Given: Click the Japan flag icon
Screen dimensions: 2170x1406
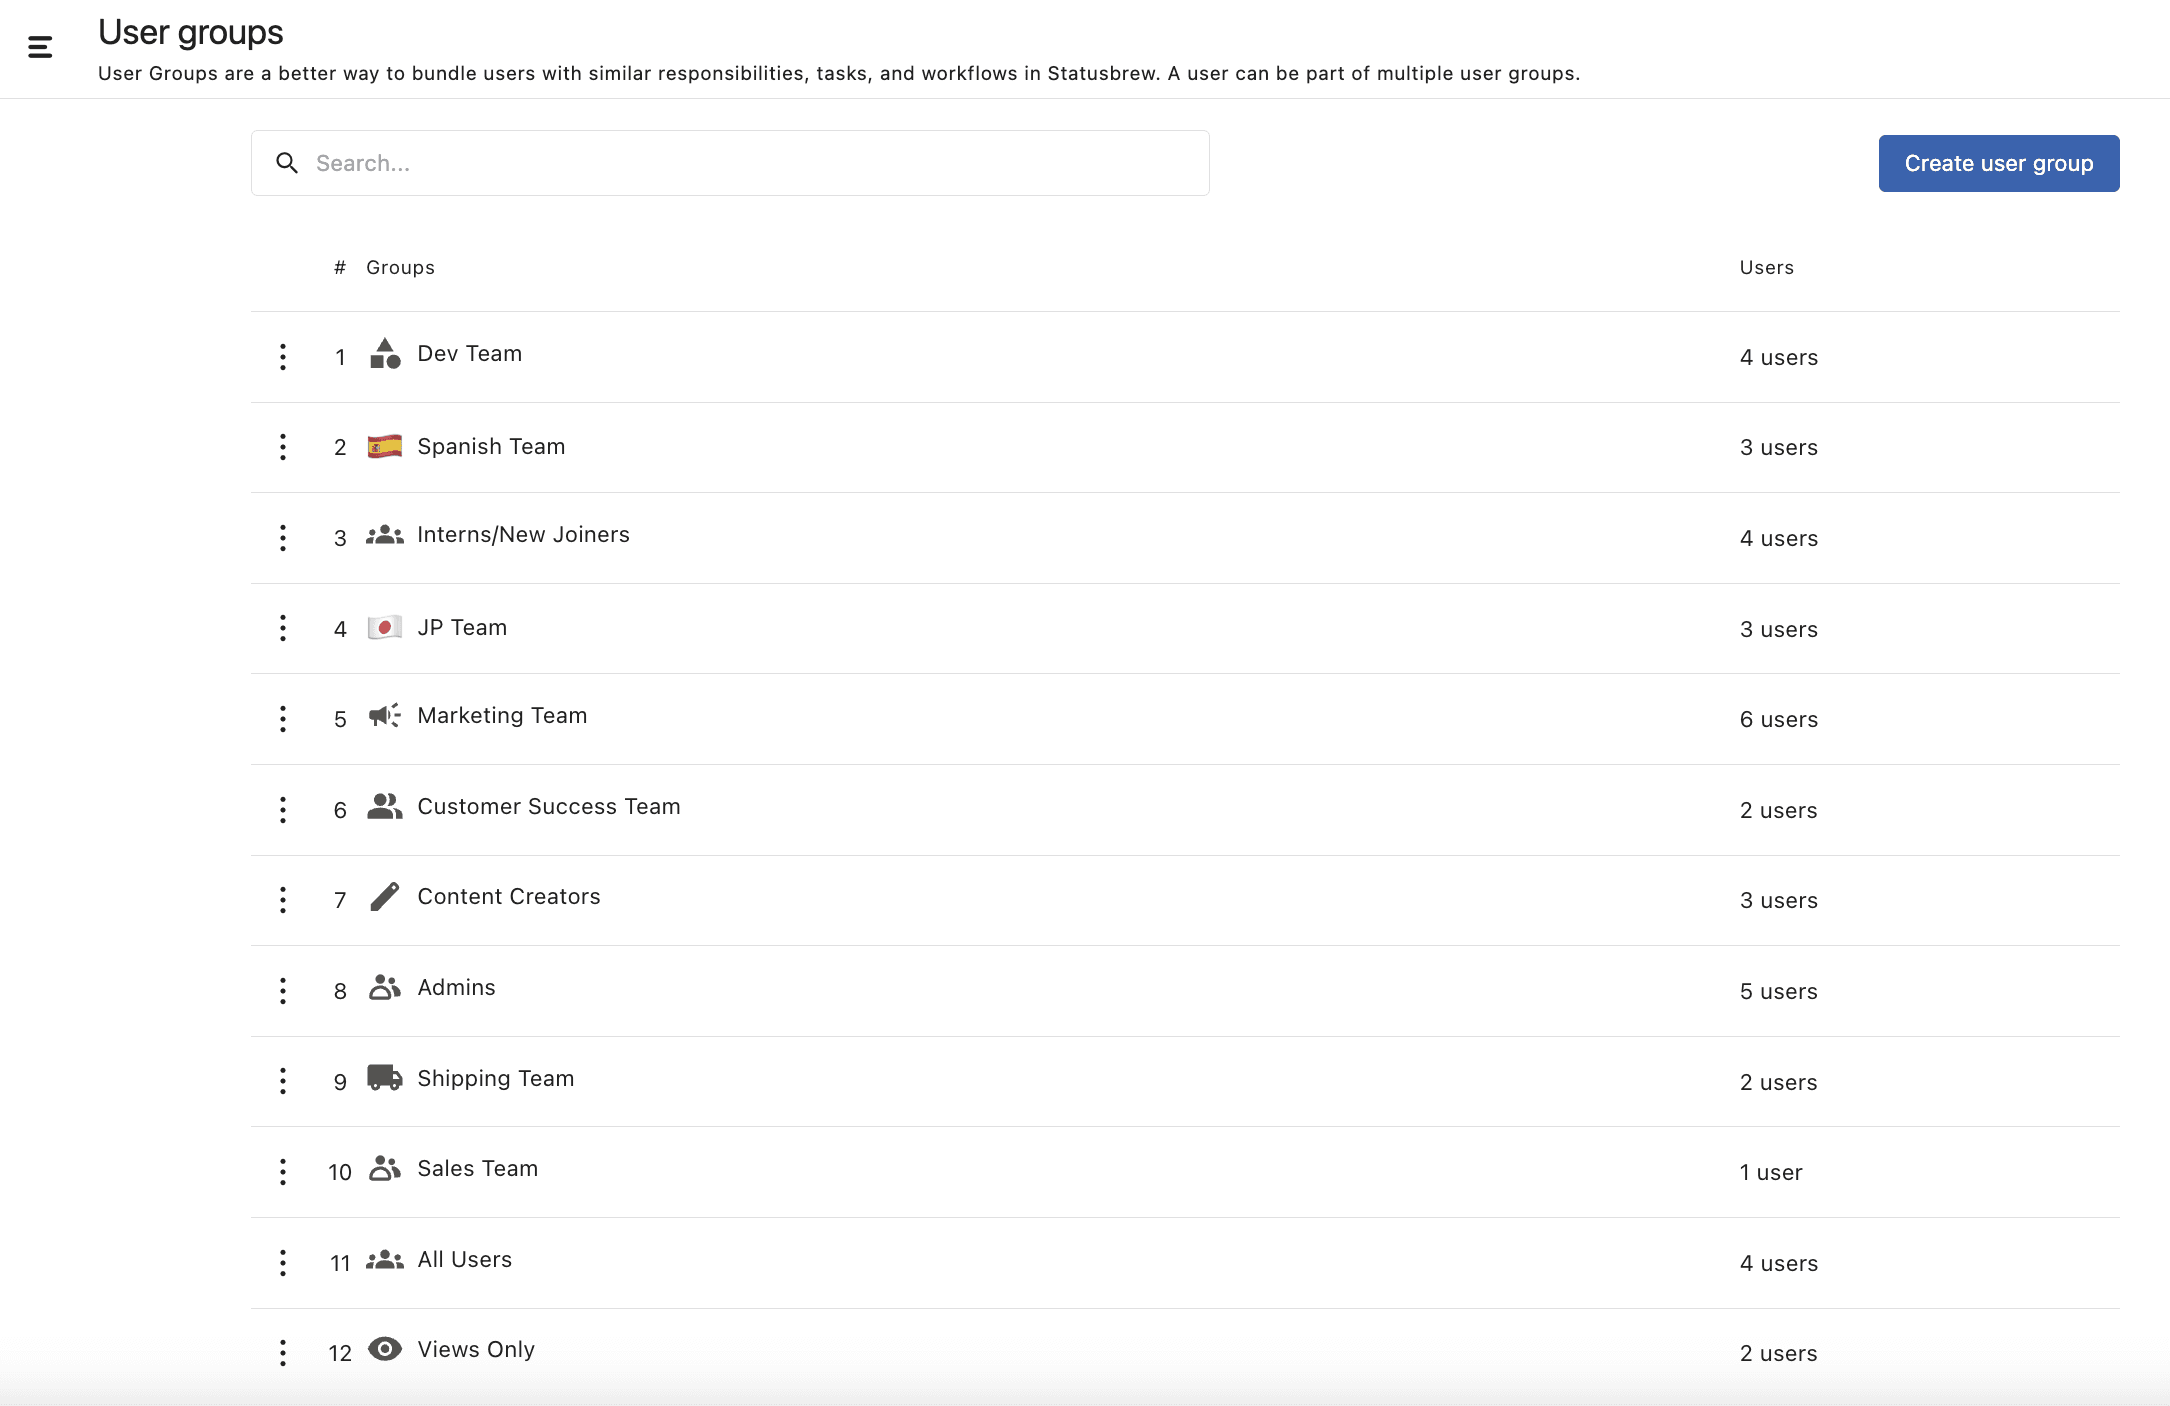Looking at the screenshot, I should tap(385, 627).
